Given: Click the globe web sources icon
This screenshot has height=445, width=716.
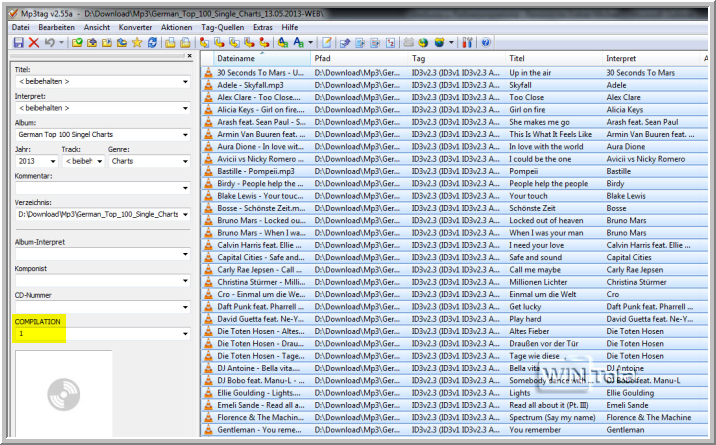Looking at the screenshot, I should [x=422, y=43].
